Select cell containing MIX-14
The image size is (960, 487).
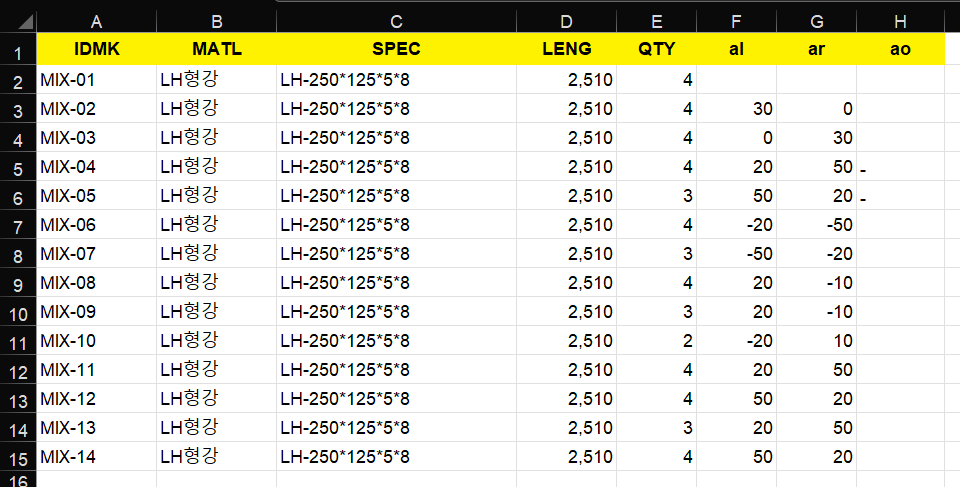coord(96,456)
